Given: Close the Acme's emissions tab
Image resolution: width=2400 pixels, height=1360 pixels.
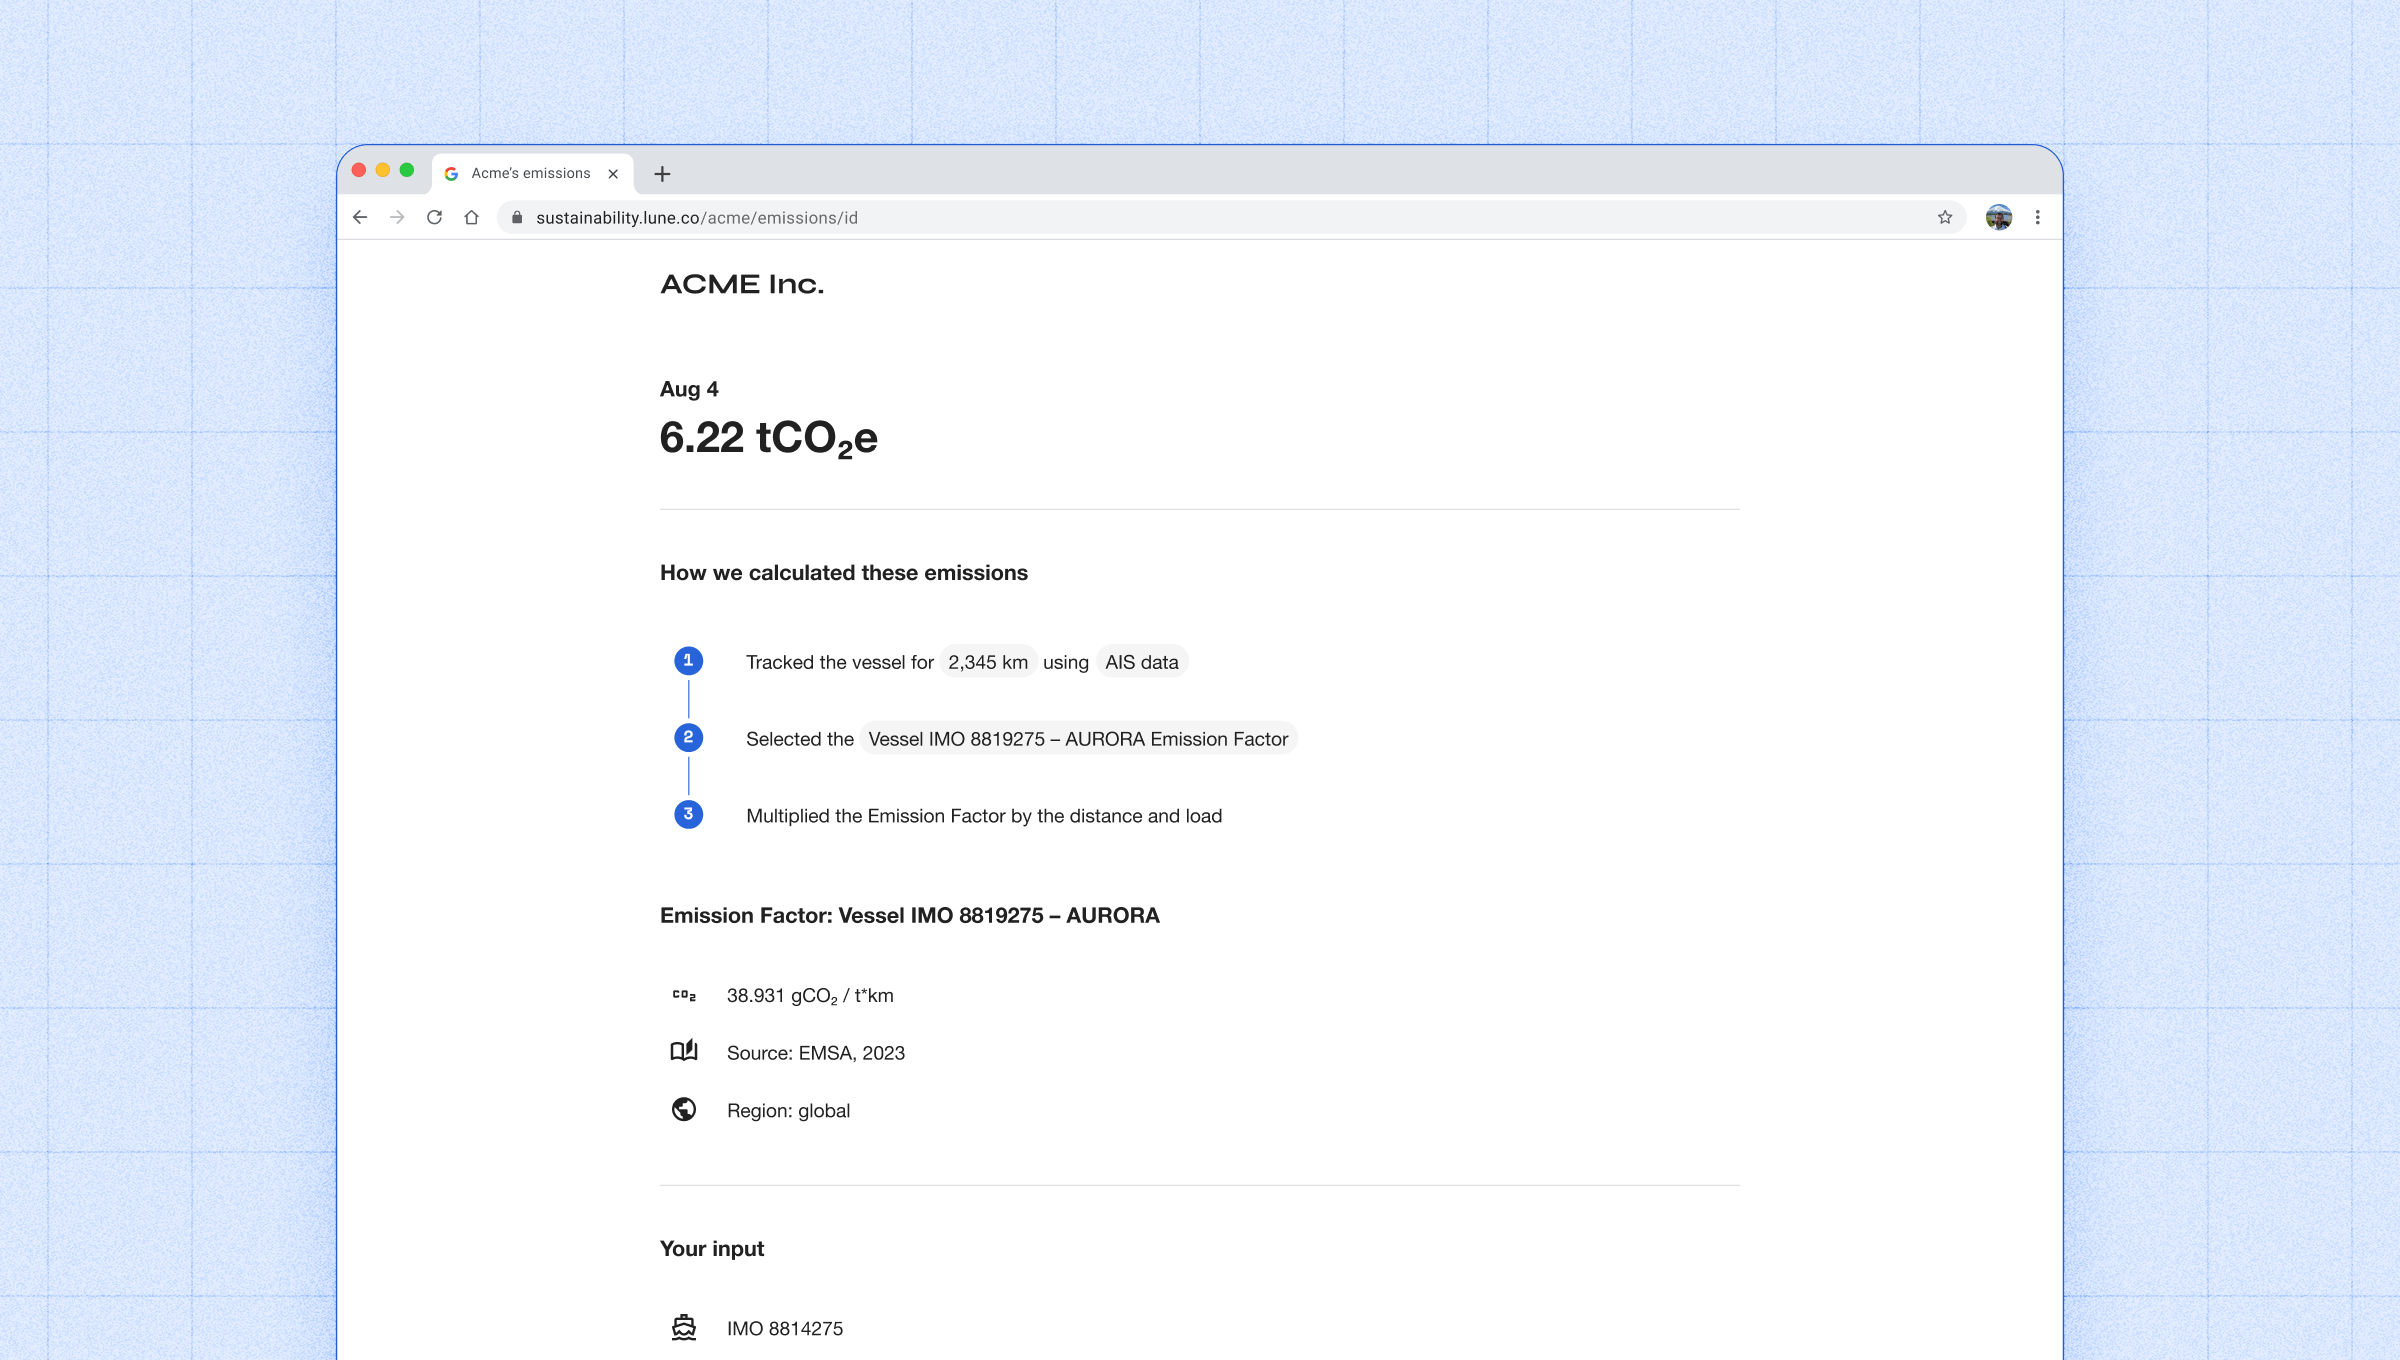Looking at the screenshot, I should 613,174.
